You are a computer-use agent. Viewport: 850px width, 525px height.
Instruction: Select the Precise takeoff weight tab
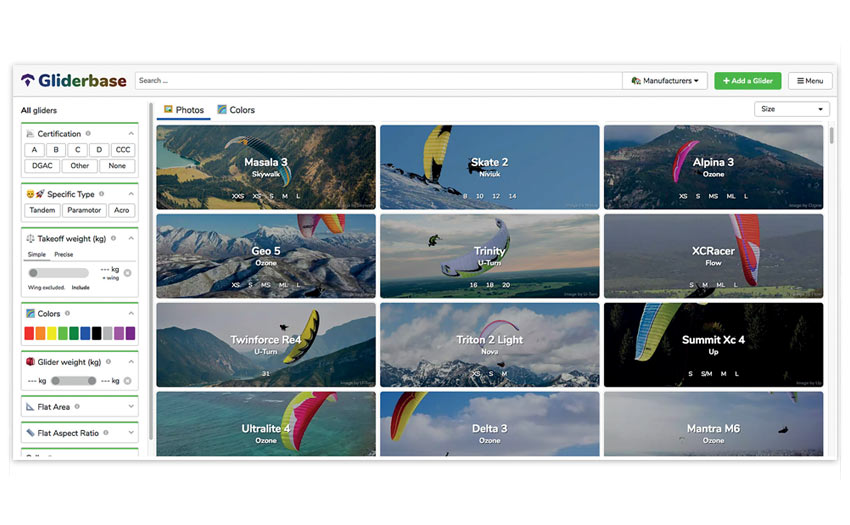pyautogui.click(x=63, y=254)
